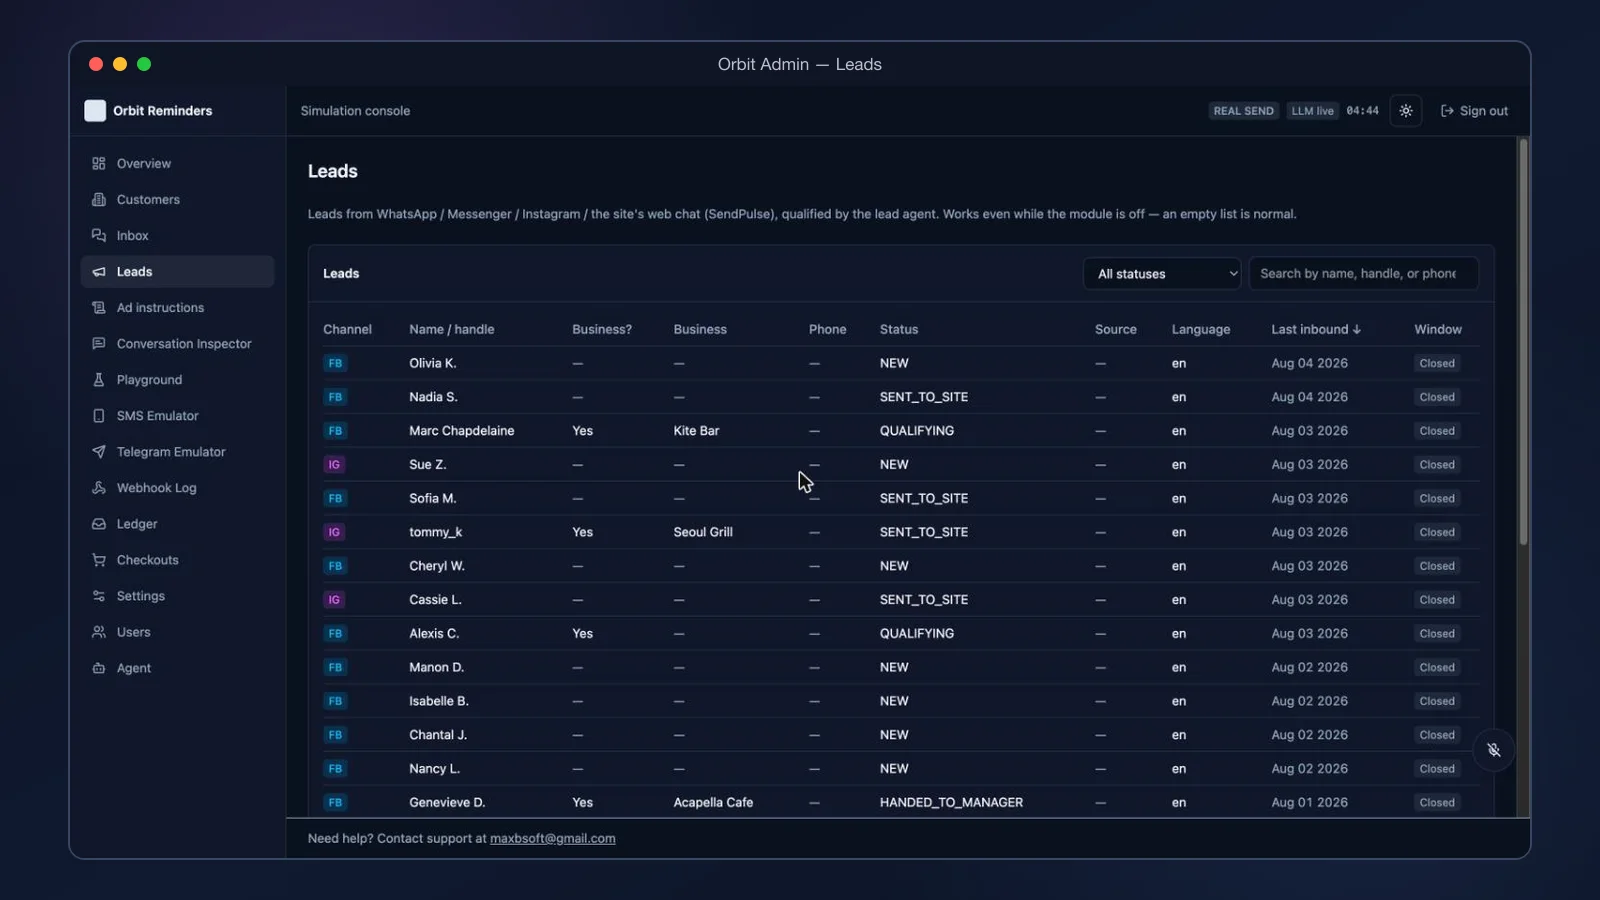Image resolution: width=1600 pixels, height=900 pixels.
Task: Click the Aug 01 2026 date cell
Action: 1309,802
